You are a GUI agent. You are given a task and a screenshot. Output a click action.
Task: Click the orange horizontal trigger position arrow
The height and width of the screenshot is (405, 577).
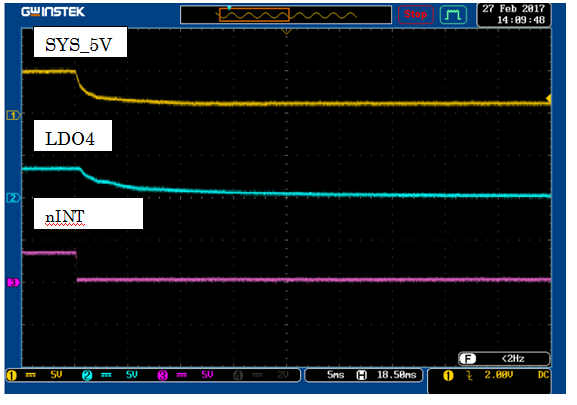tap(286, 32)
